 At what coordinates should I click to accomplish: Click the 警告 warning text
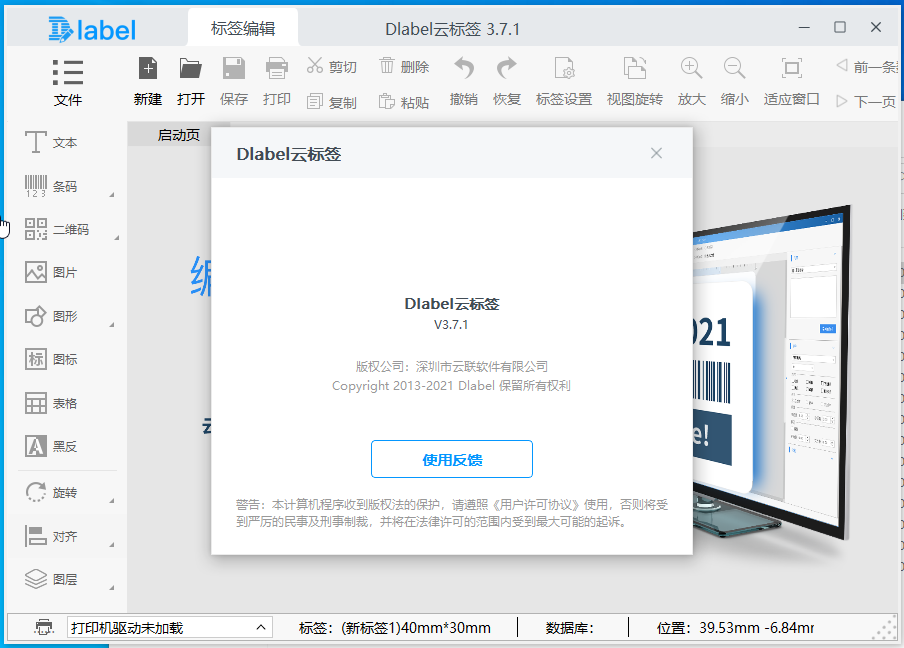click(x=452, y=513)
